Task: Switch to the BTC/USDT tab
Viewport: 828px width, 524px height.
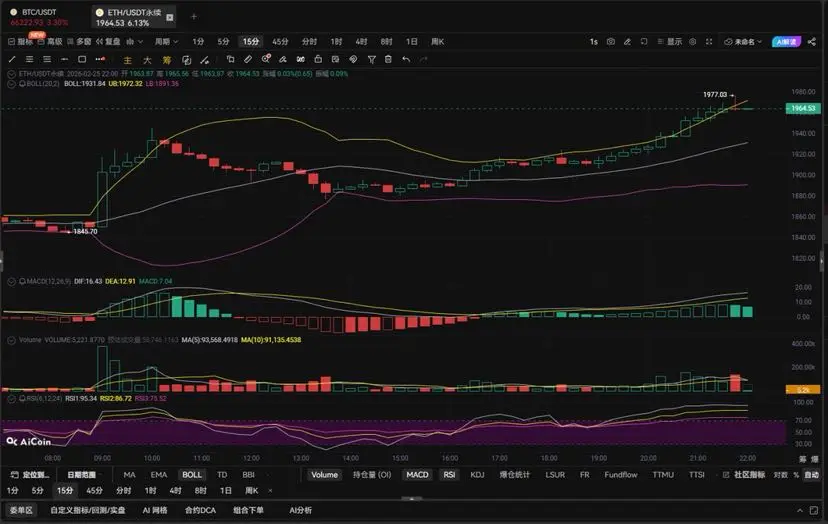Action: (39, 17)
